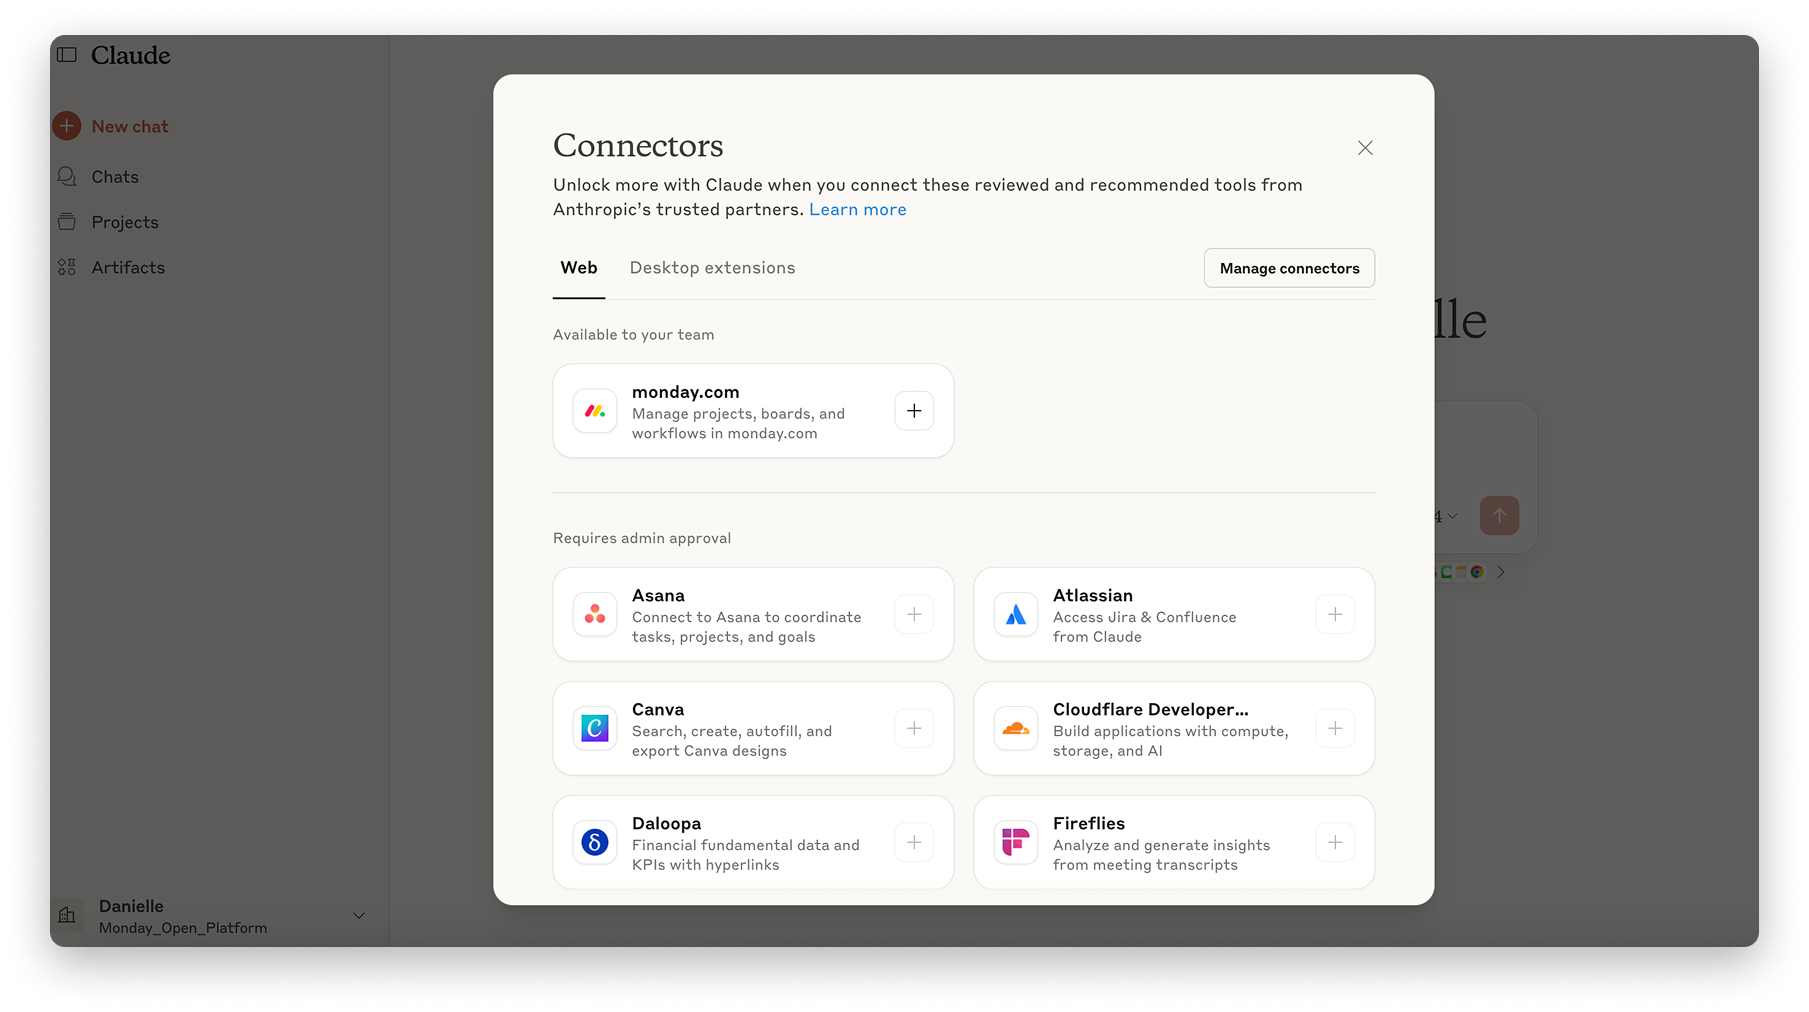
Task: Add the Atlassian connector with plus
Action: pyautogui.click(x=1335, y=614)
